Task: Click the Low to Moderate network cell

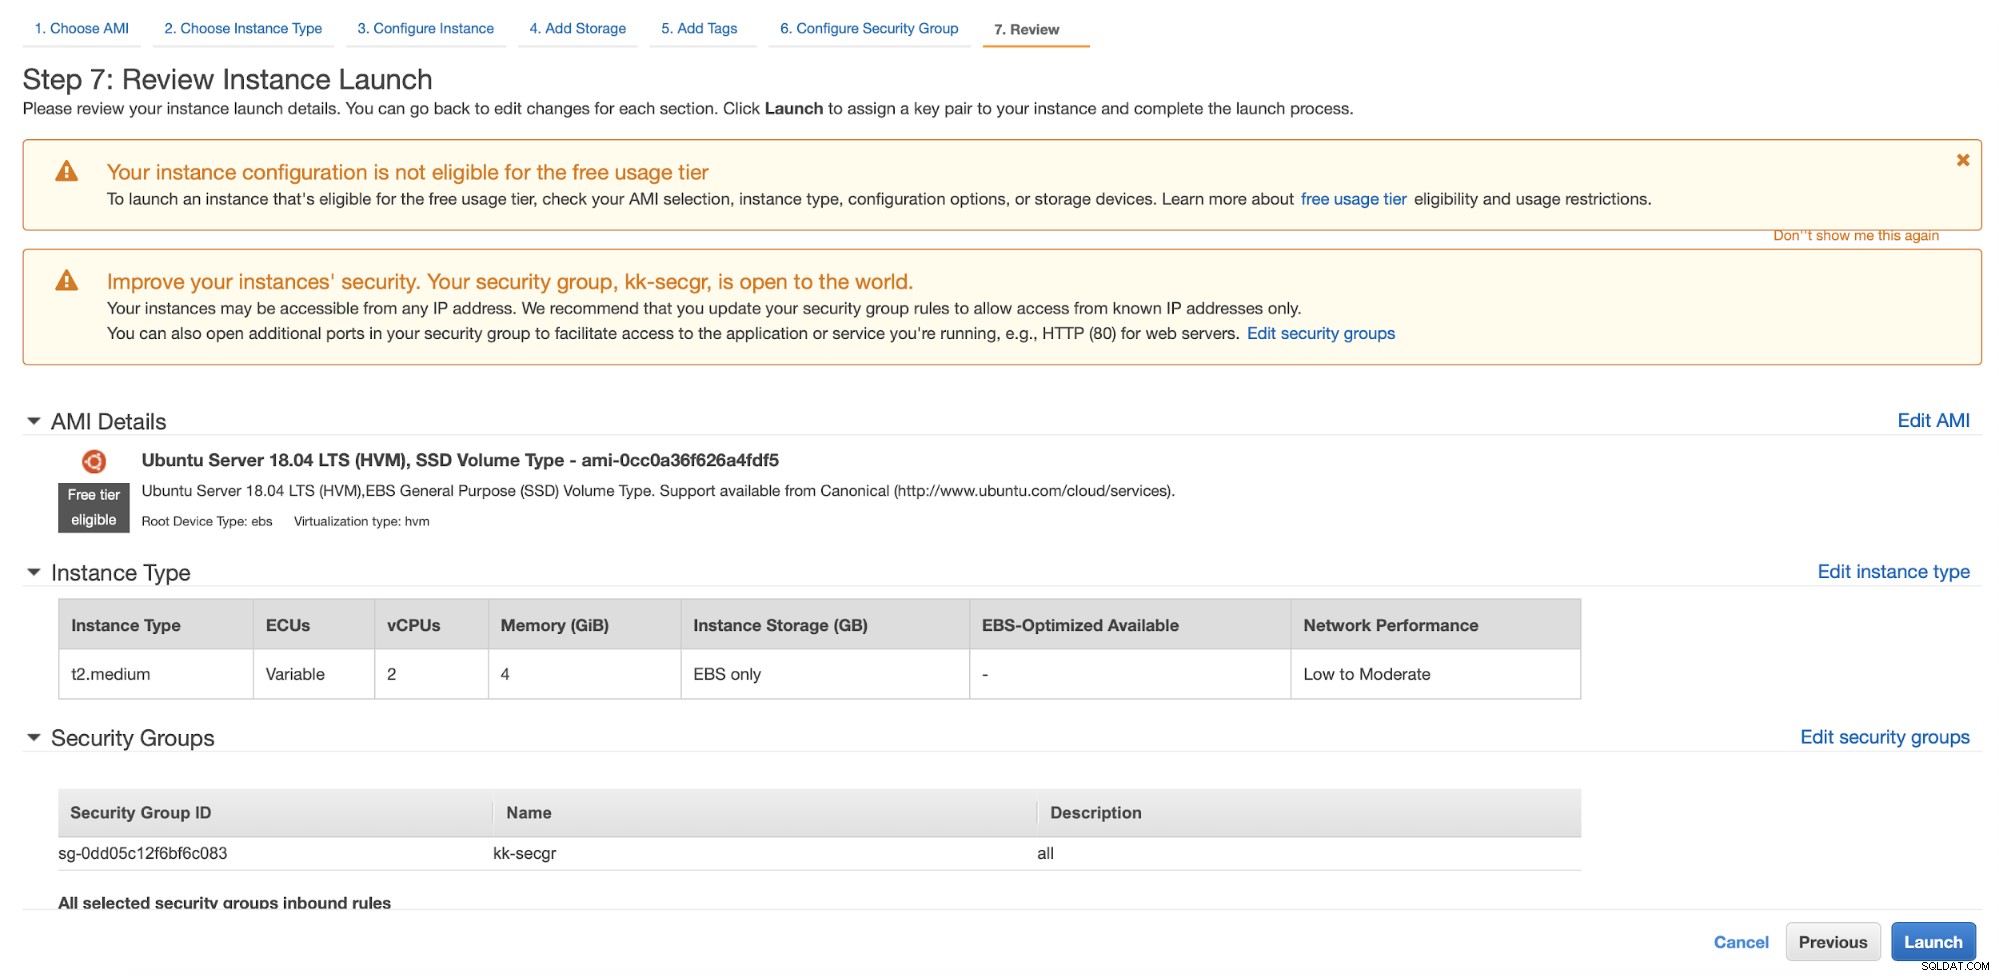Action: pos(1435,674)
